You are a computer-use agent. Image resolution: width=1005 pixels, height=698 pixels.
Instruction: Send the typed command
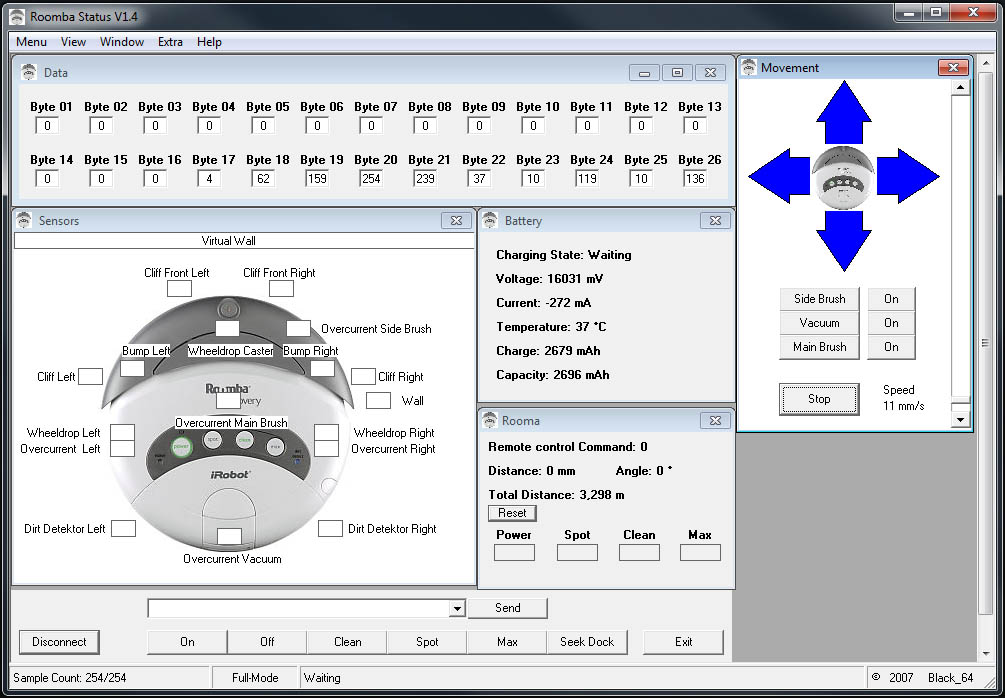508,608
